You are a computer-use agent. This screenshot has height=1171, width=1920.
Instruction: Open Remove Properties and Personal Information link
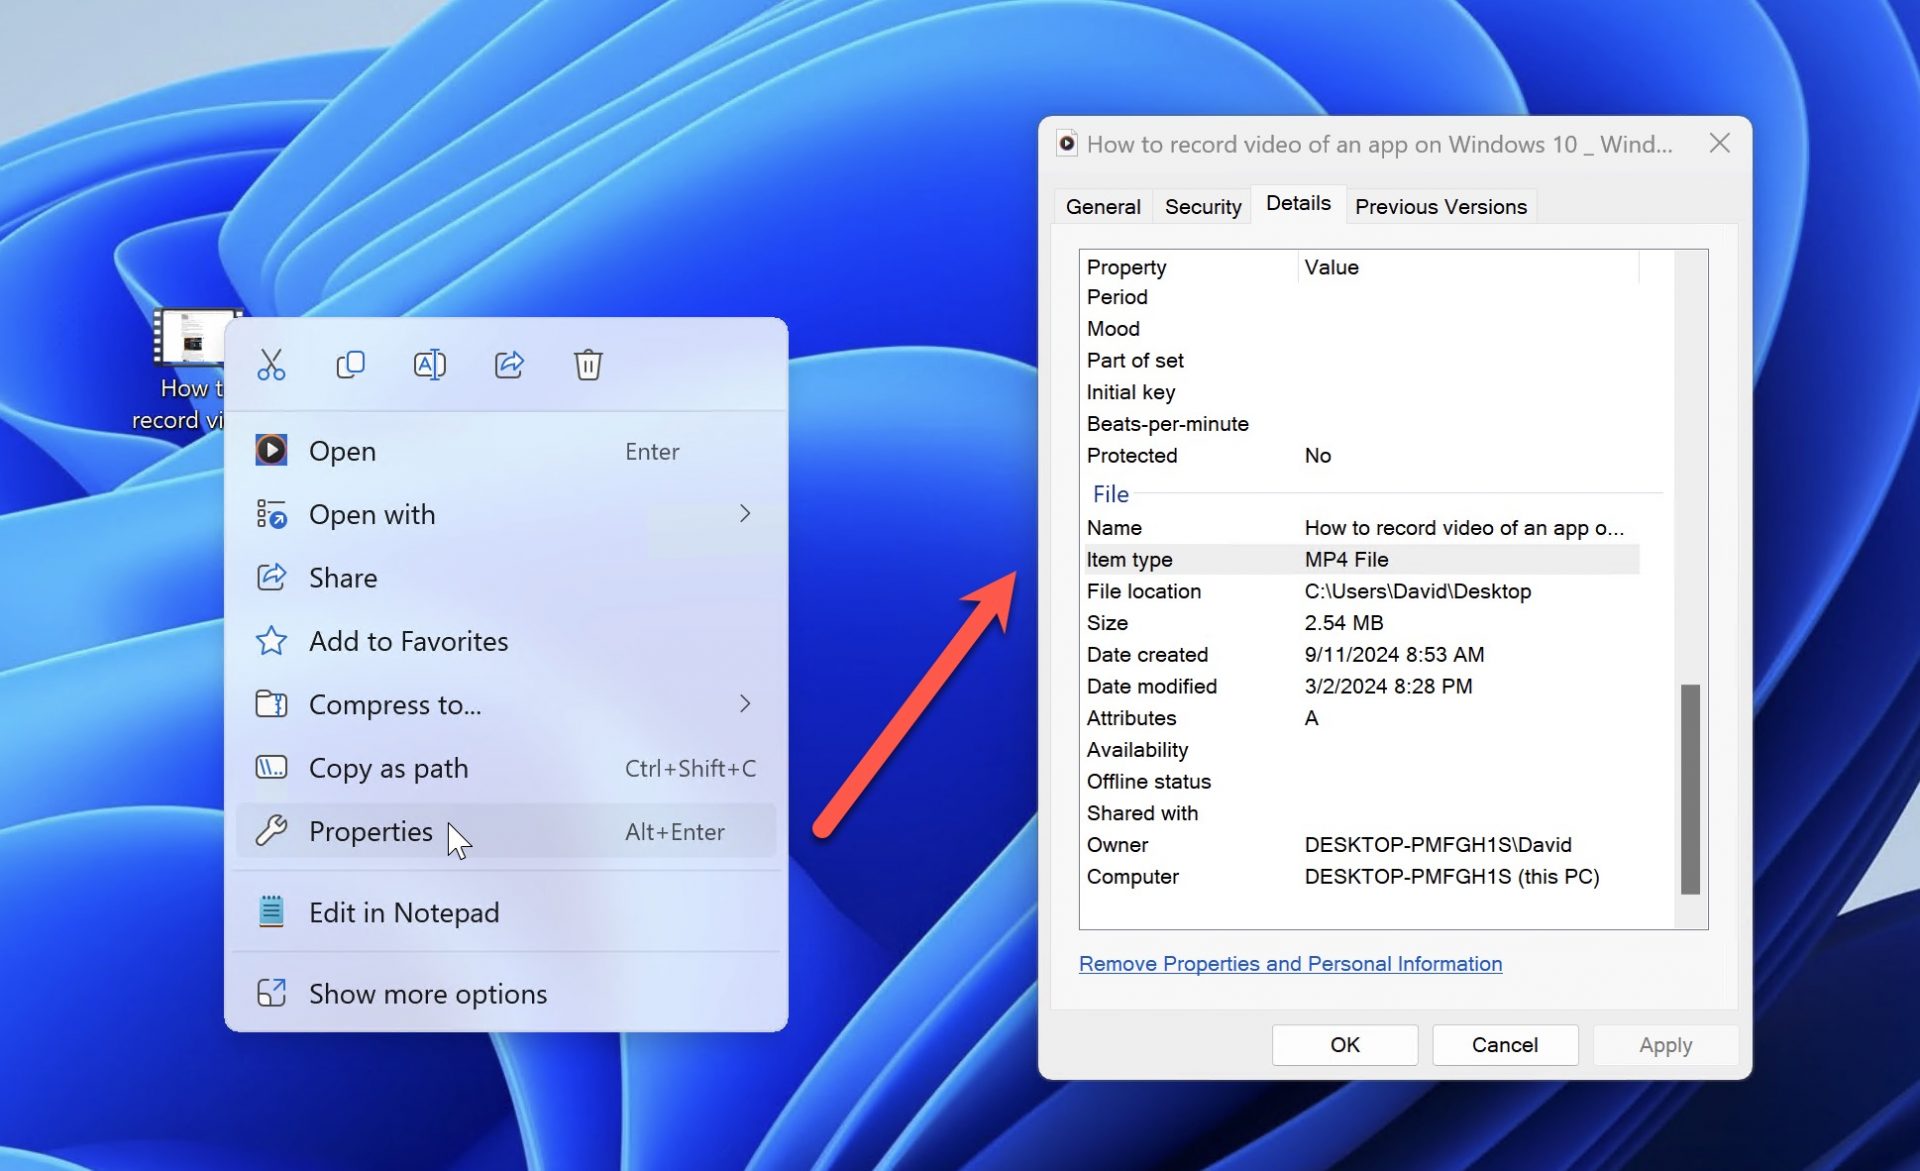tap(1290, 963)
